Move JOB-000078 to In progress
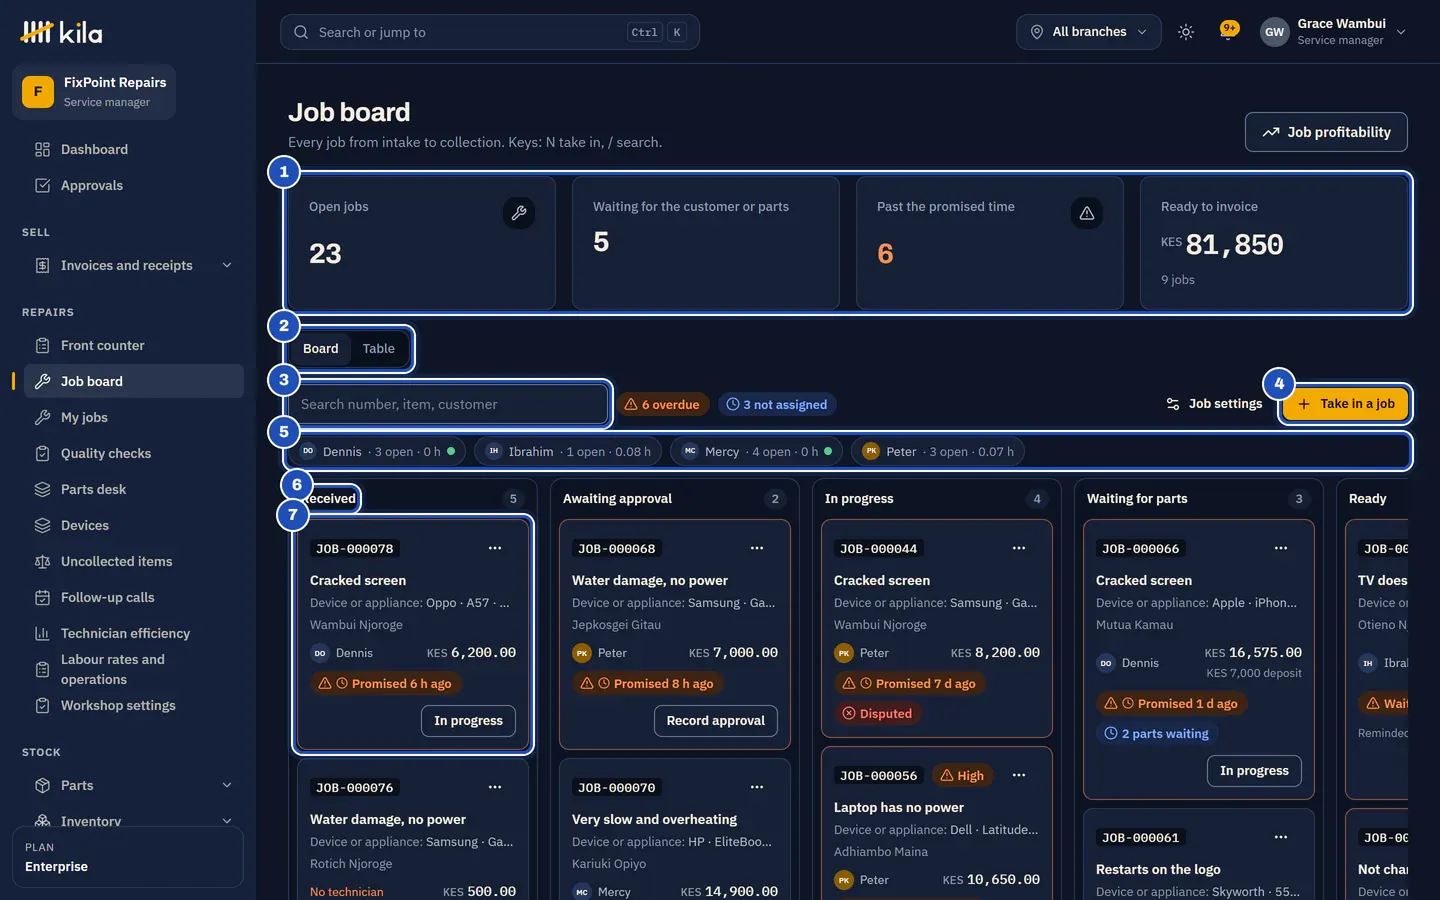 (x=468, y=721)
